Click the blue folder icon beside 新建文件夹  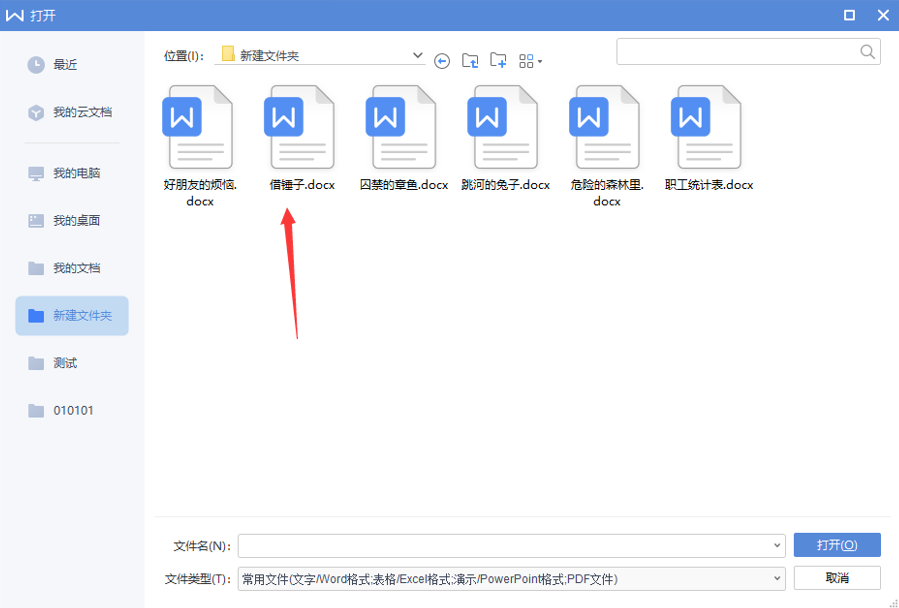point(36,315)
